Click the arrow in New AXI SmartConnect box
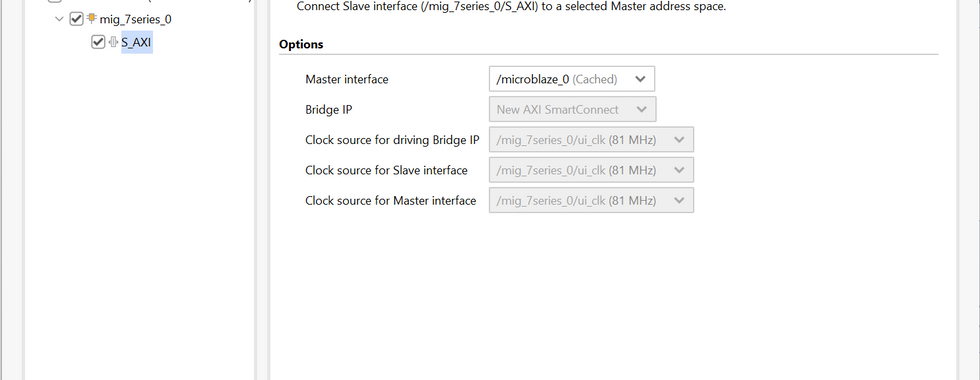This screenshot has height=380, width=980. point(641,109)
